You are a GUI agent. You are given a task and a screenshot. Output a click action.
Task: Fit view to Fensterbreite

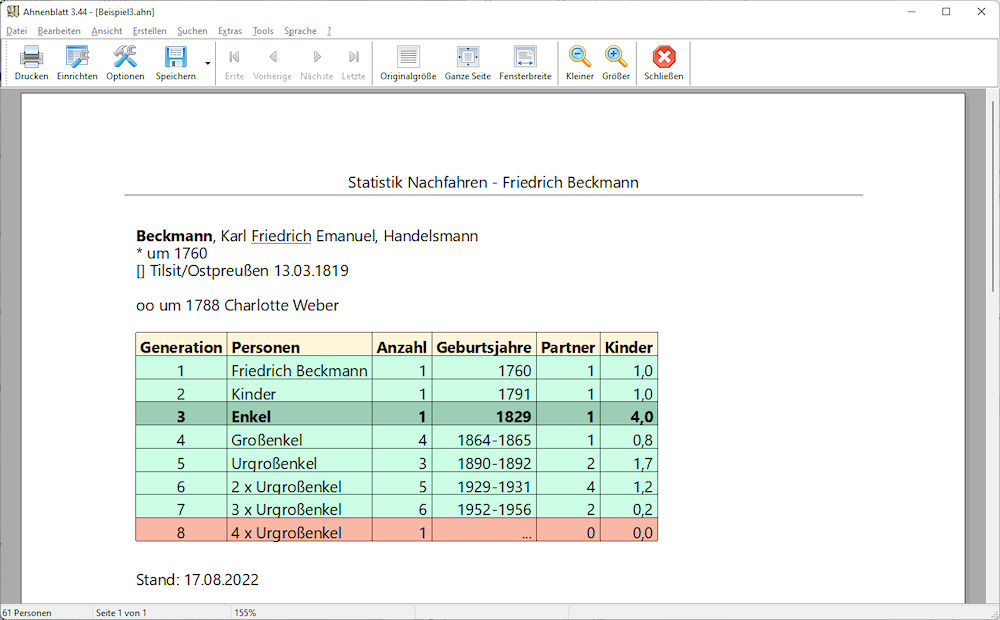pos(525,63)
